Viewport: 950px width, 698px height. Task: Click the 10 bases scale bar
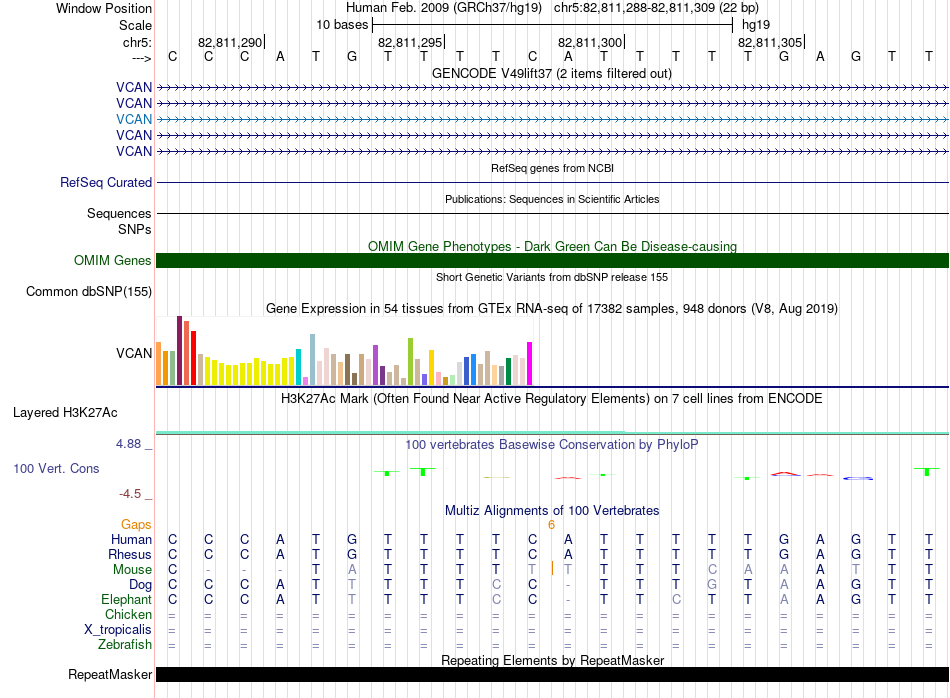pos(552,24)
